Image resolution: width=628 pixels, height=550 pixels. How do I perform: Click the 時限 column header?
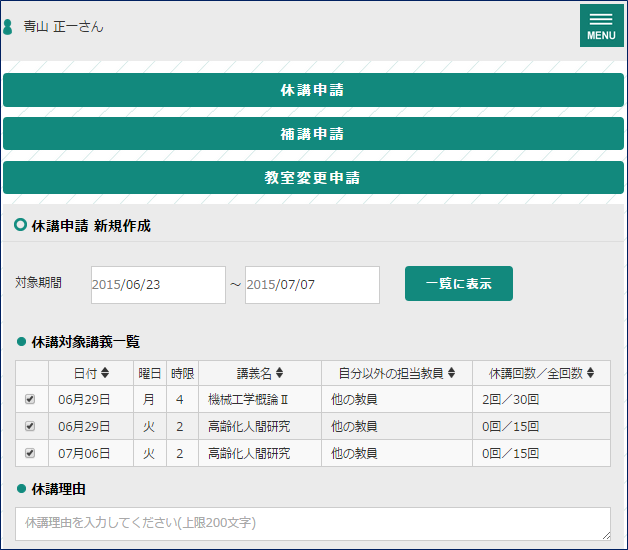(x=182, y=373)
